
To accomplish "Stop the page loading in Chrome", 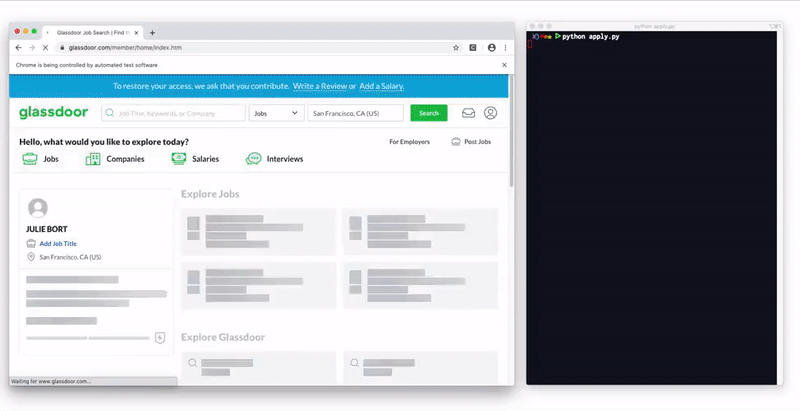I will click(45, 47).
